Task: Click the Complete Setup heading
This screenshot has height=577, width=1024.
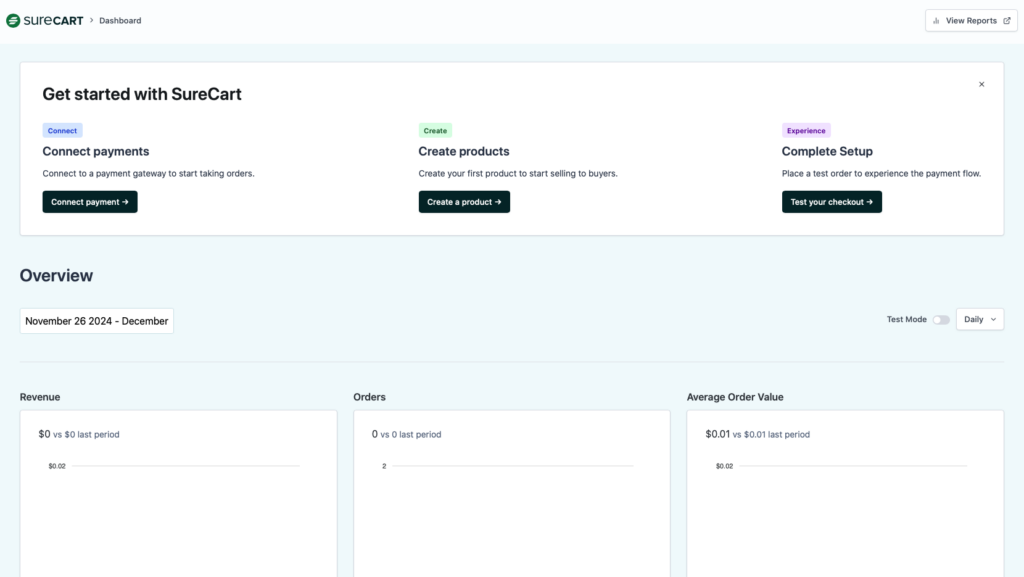Action: tap(827, 152)
